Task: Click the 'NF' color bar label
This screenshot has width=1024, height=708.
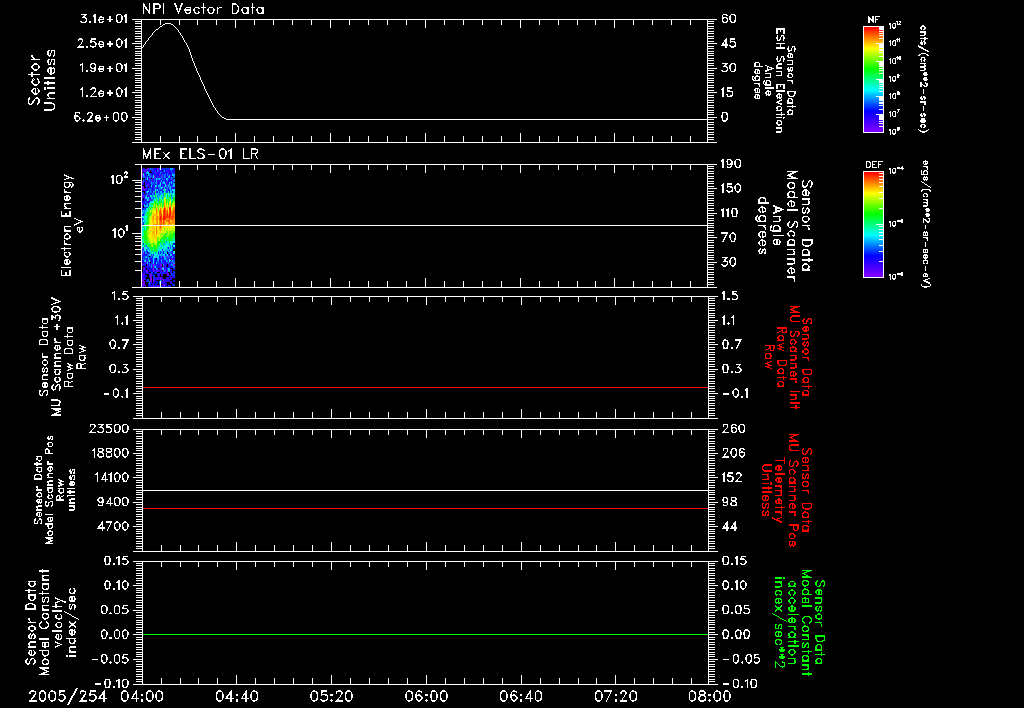Action: tap(873, 20)
